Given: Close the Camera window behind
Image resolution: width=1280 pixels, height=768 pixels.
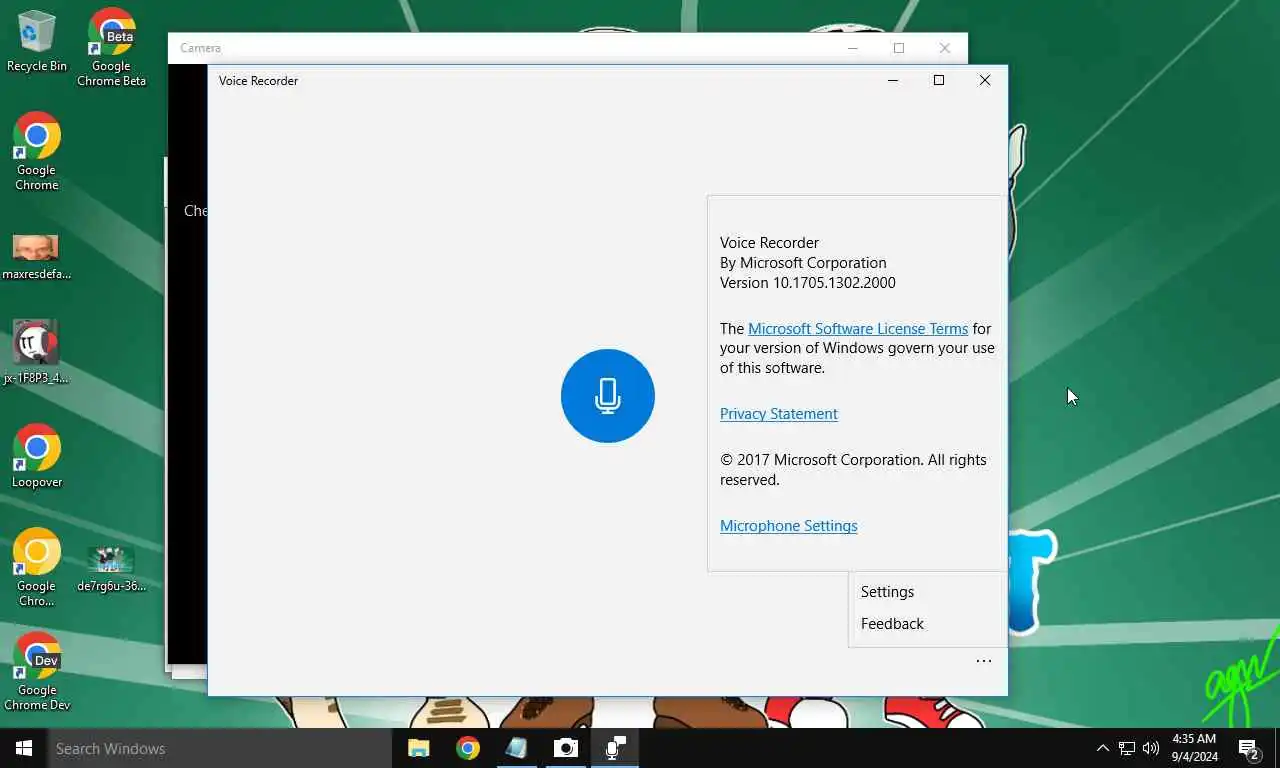Looking at the screenshot, I should (x=945, y=48).
